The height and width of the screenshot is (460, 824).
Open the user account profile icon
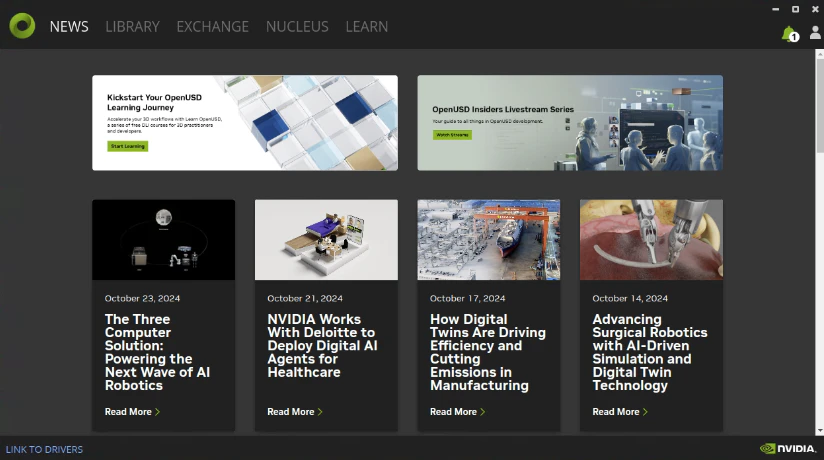point(815,33)
